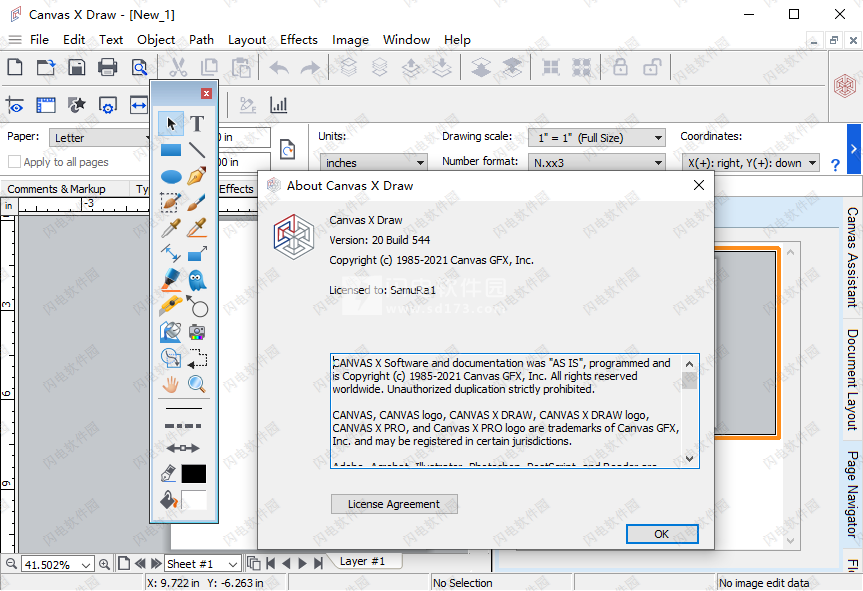Click the Open file icon in the toolbar
This screenshot has height=591, width=863.
point(46,67)
